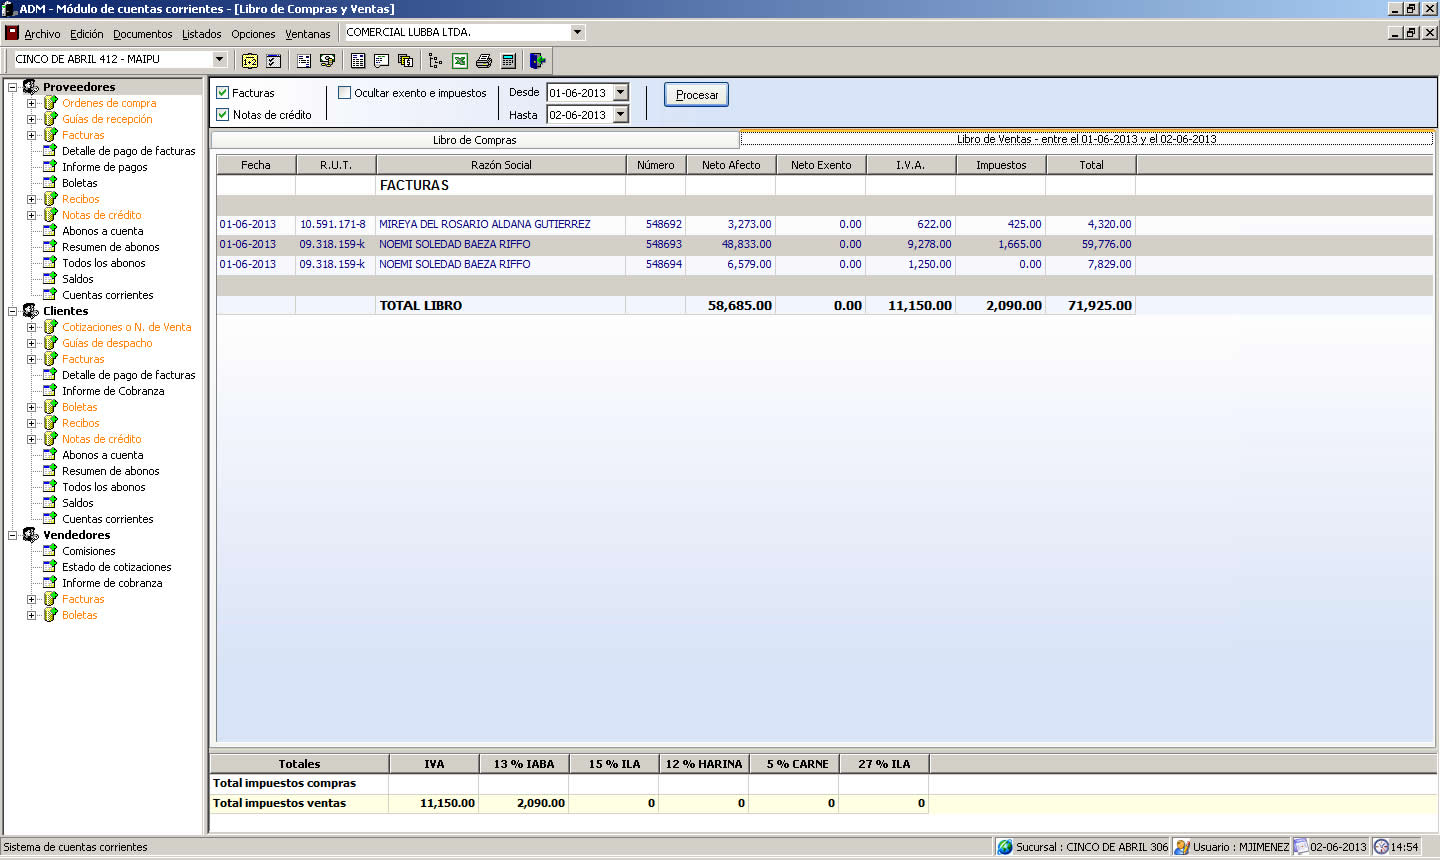Click the document form toolbar icon
The height and width of the screenshot is (860, 1440).
click(x=304, y=61)
